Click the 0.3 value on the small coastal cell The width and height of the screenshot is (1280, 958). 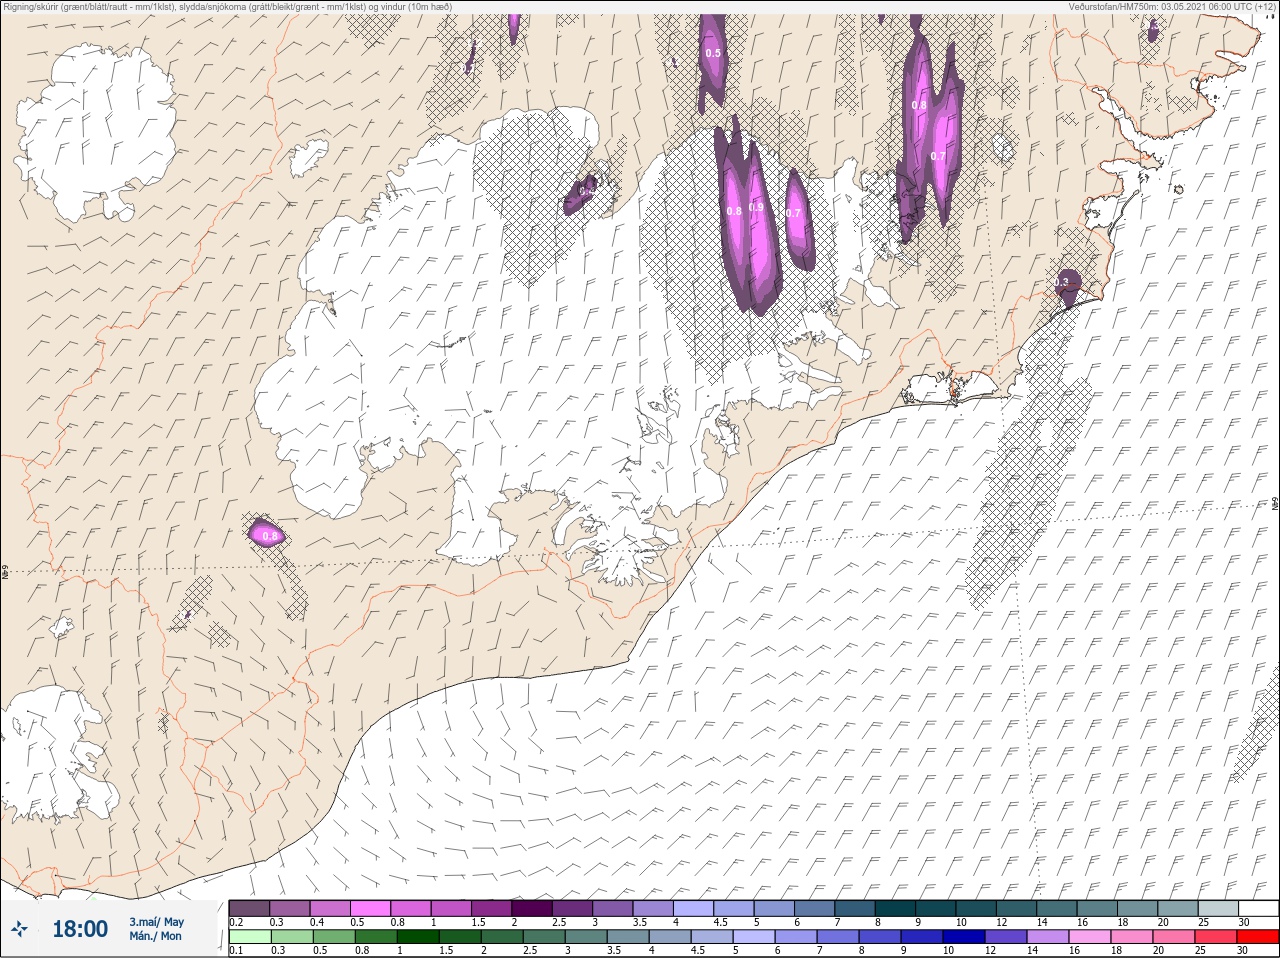pos(1062,283)
